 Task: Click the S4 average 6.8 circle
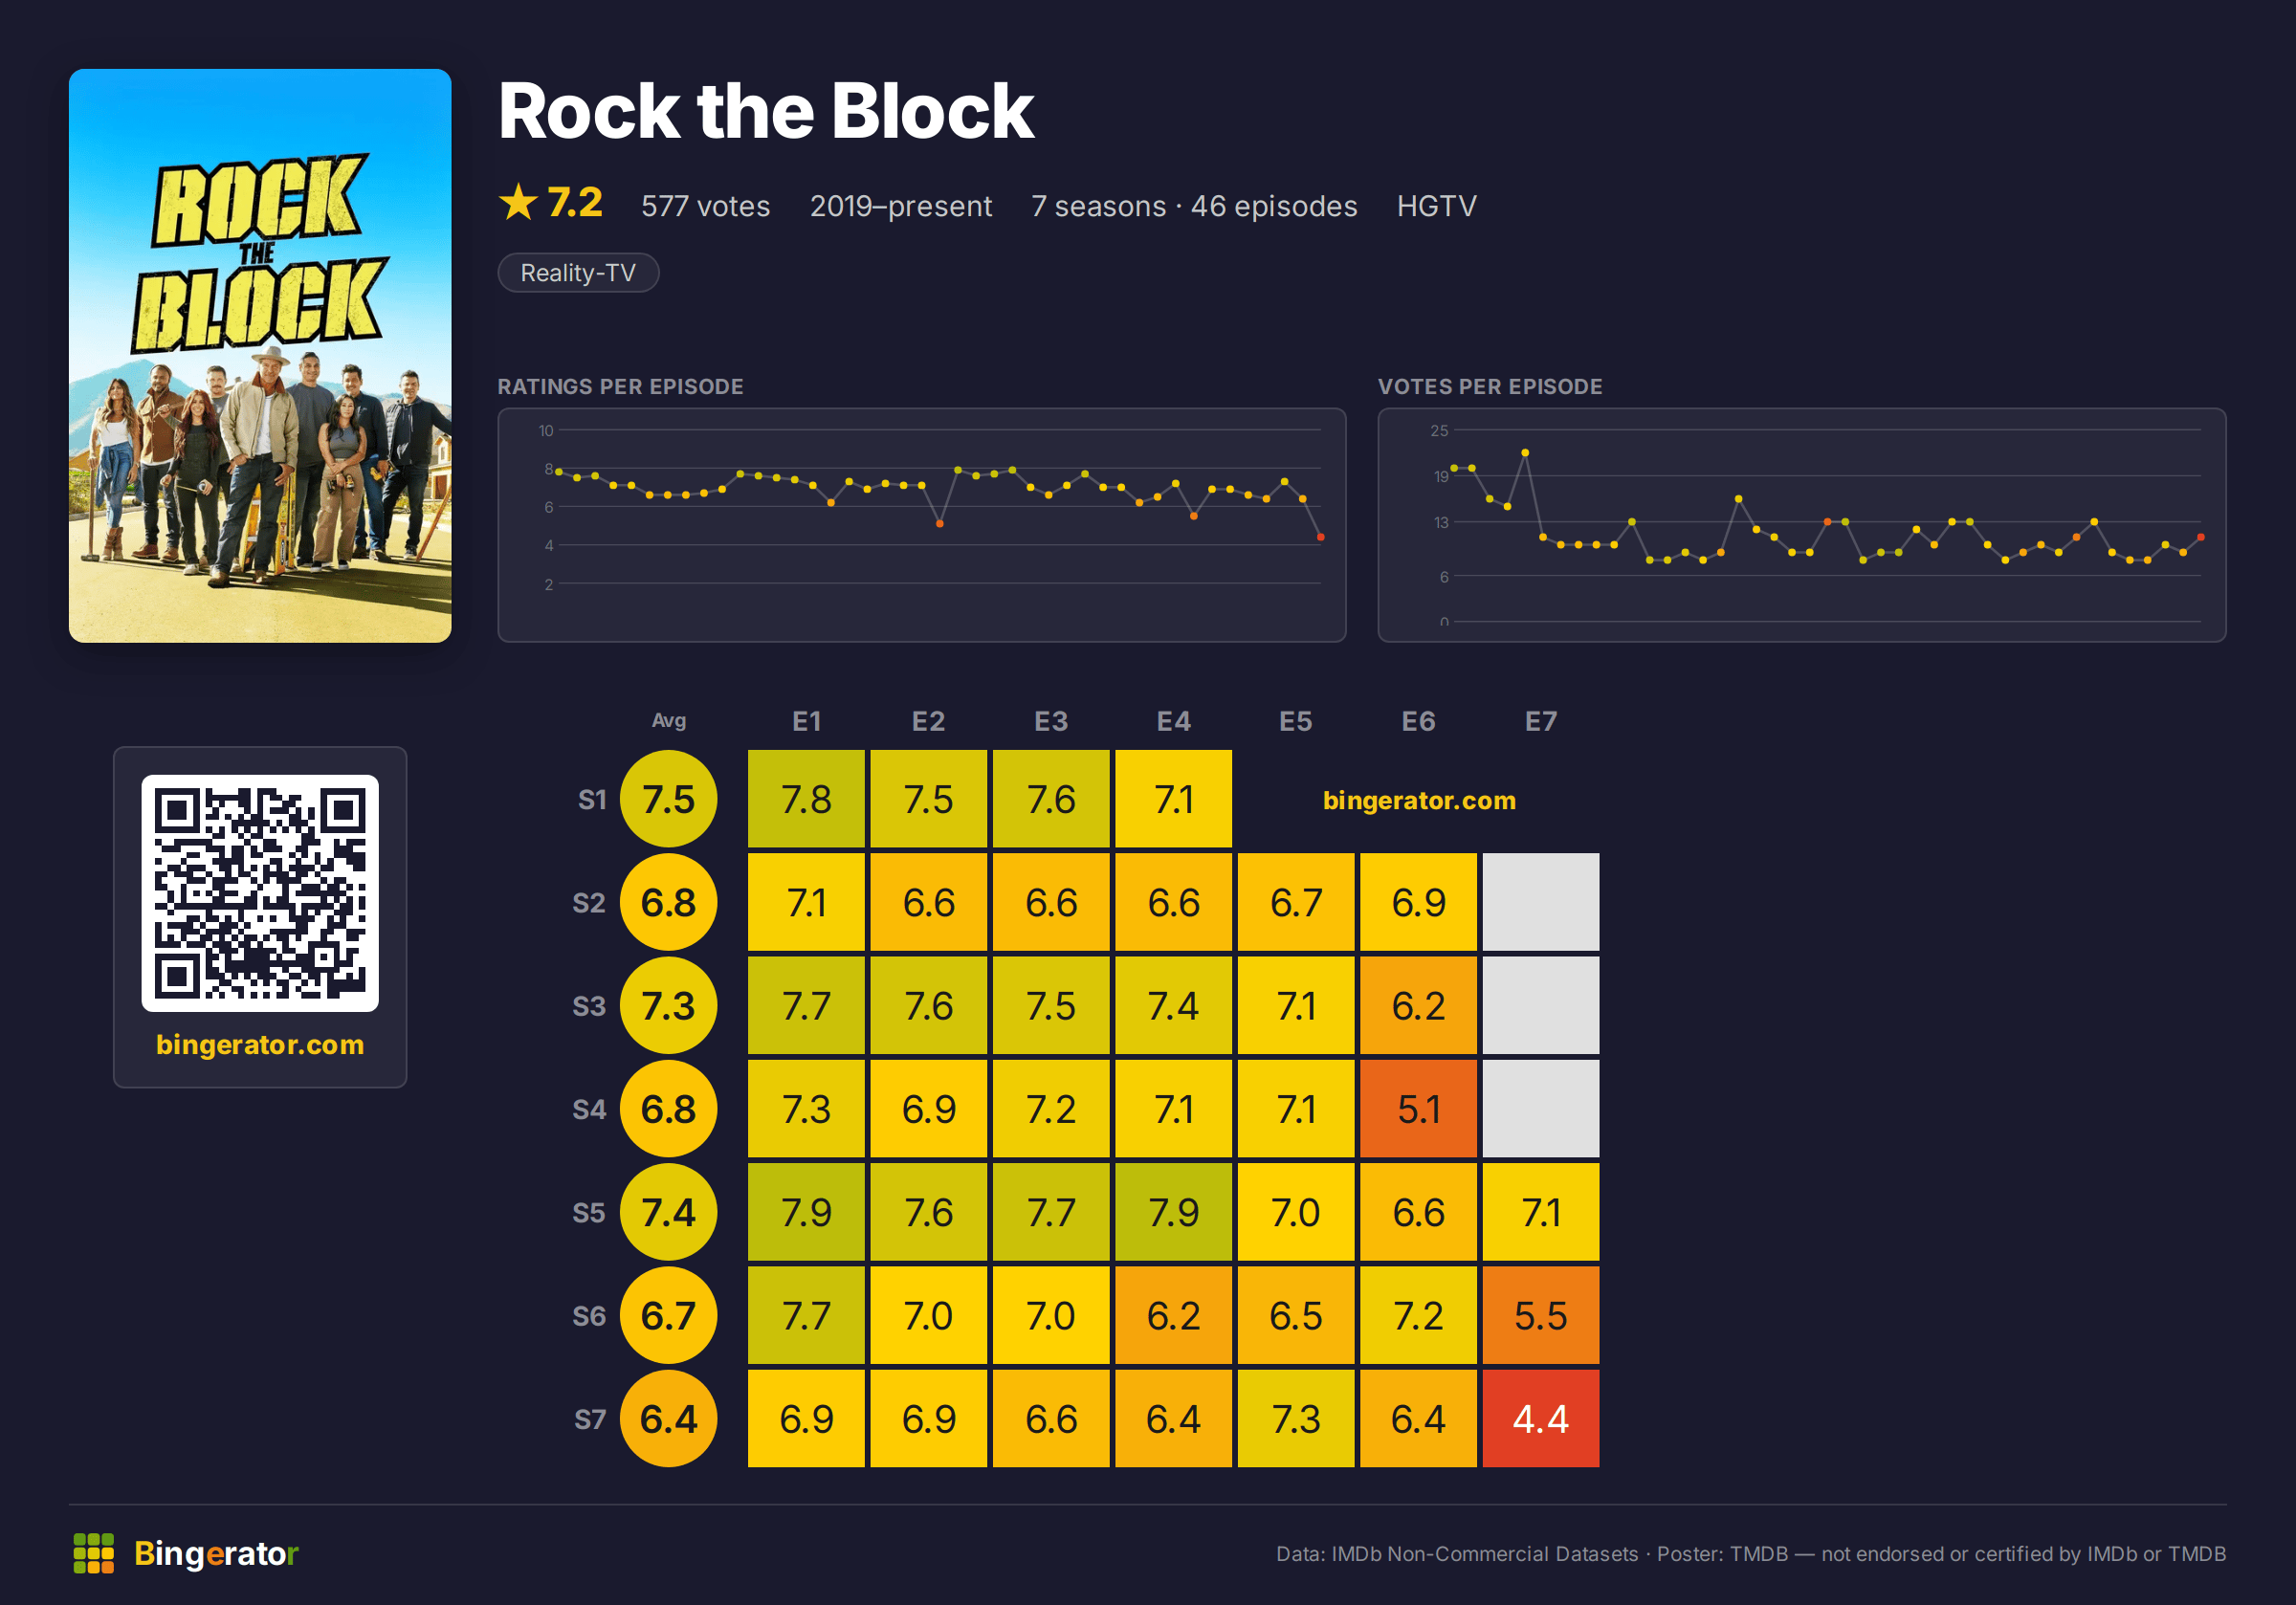pyautogui.click(x=668, y=1109)
